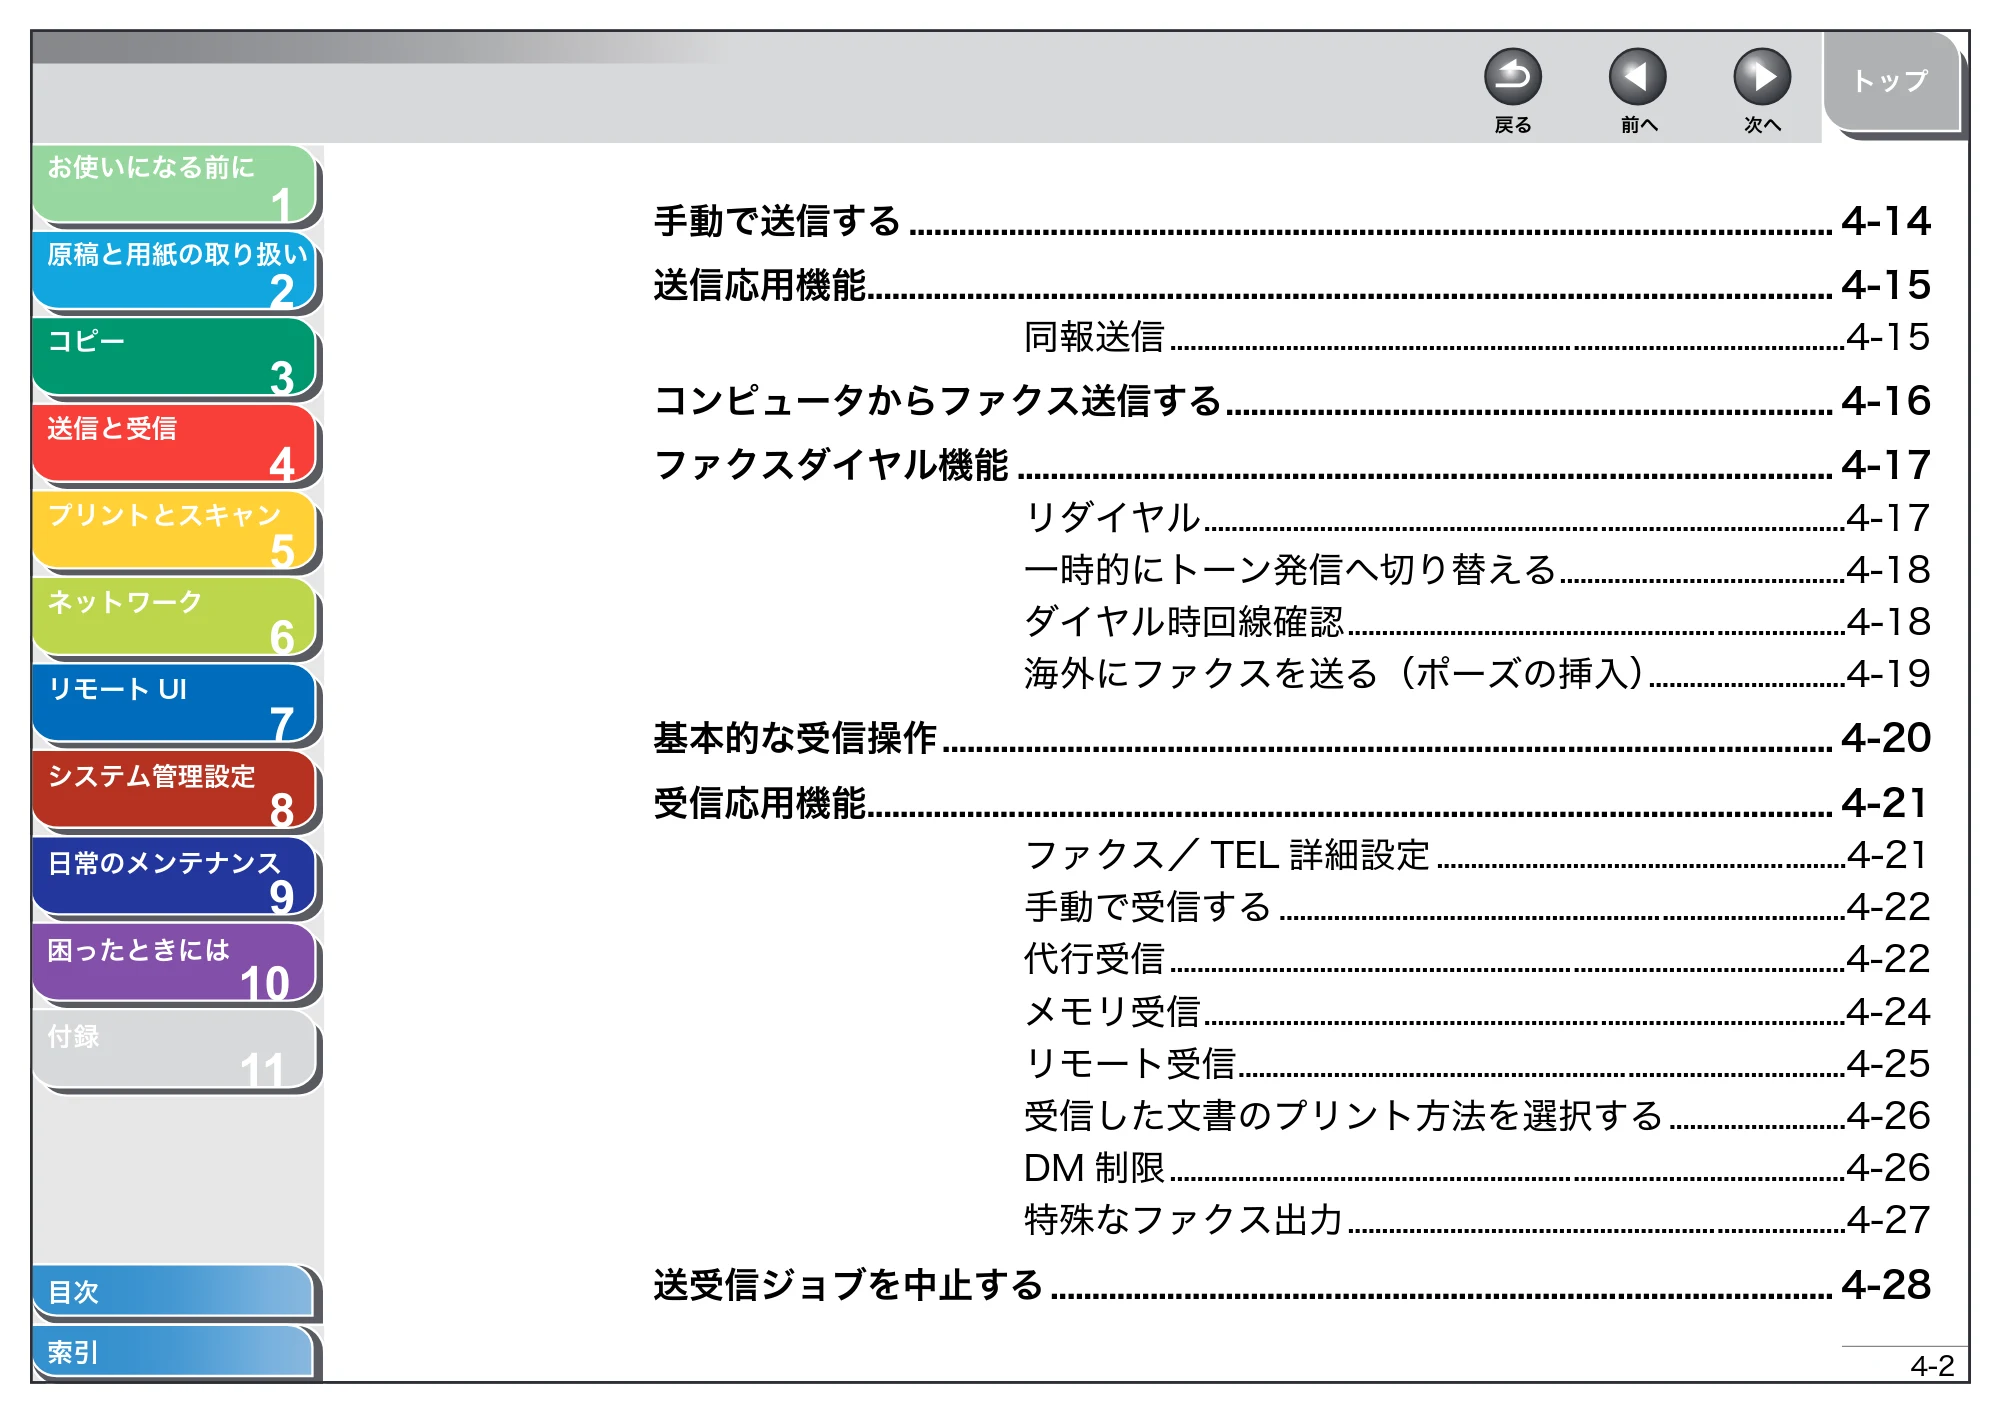The image size is (2000, 1414).
Task: Open the リダイヤル entry
Action: (1477, 517)
